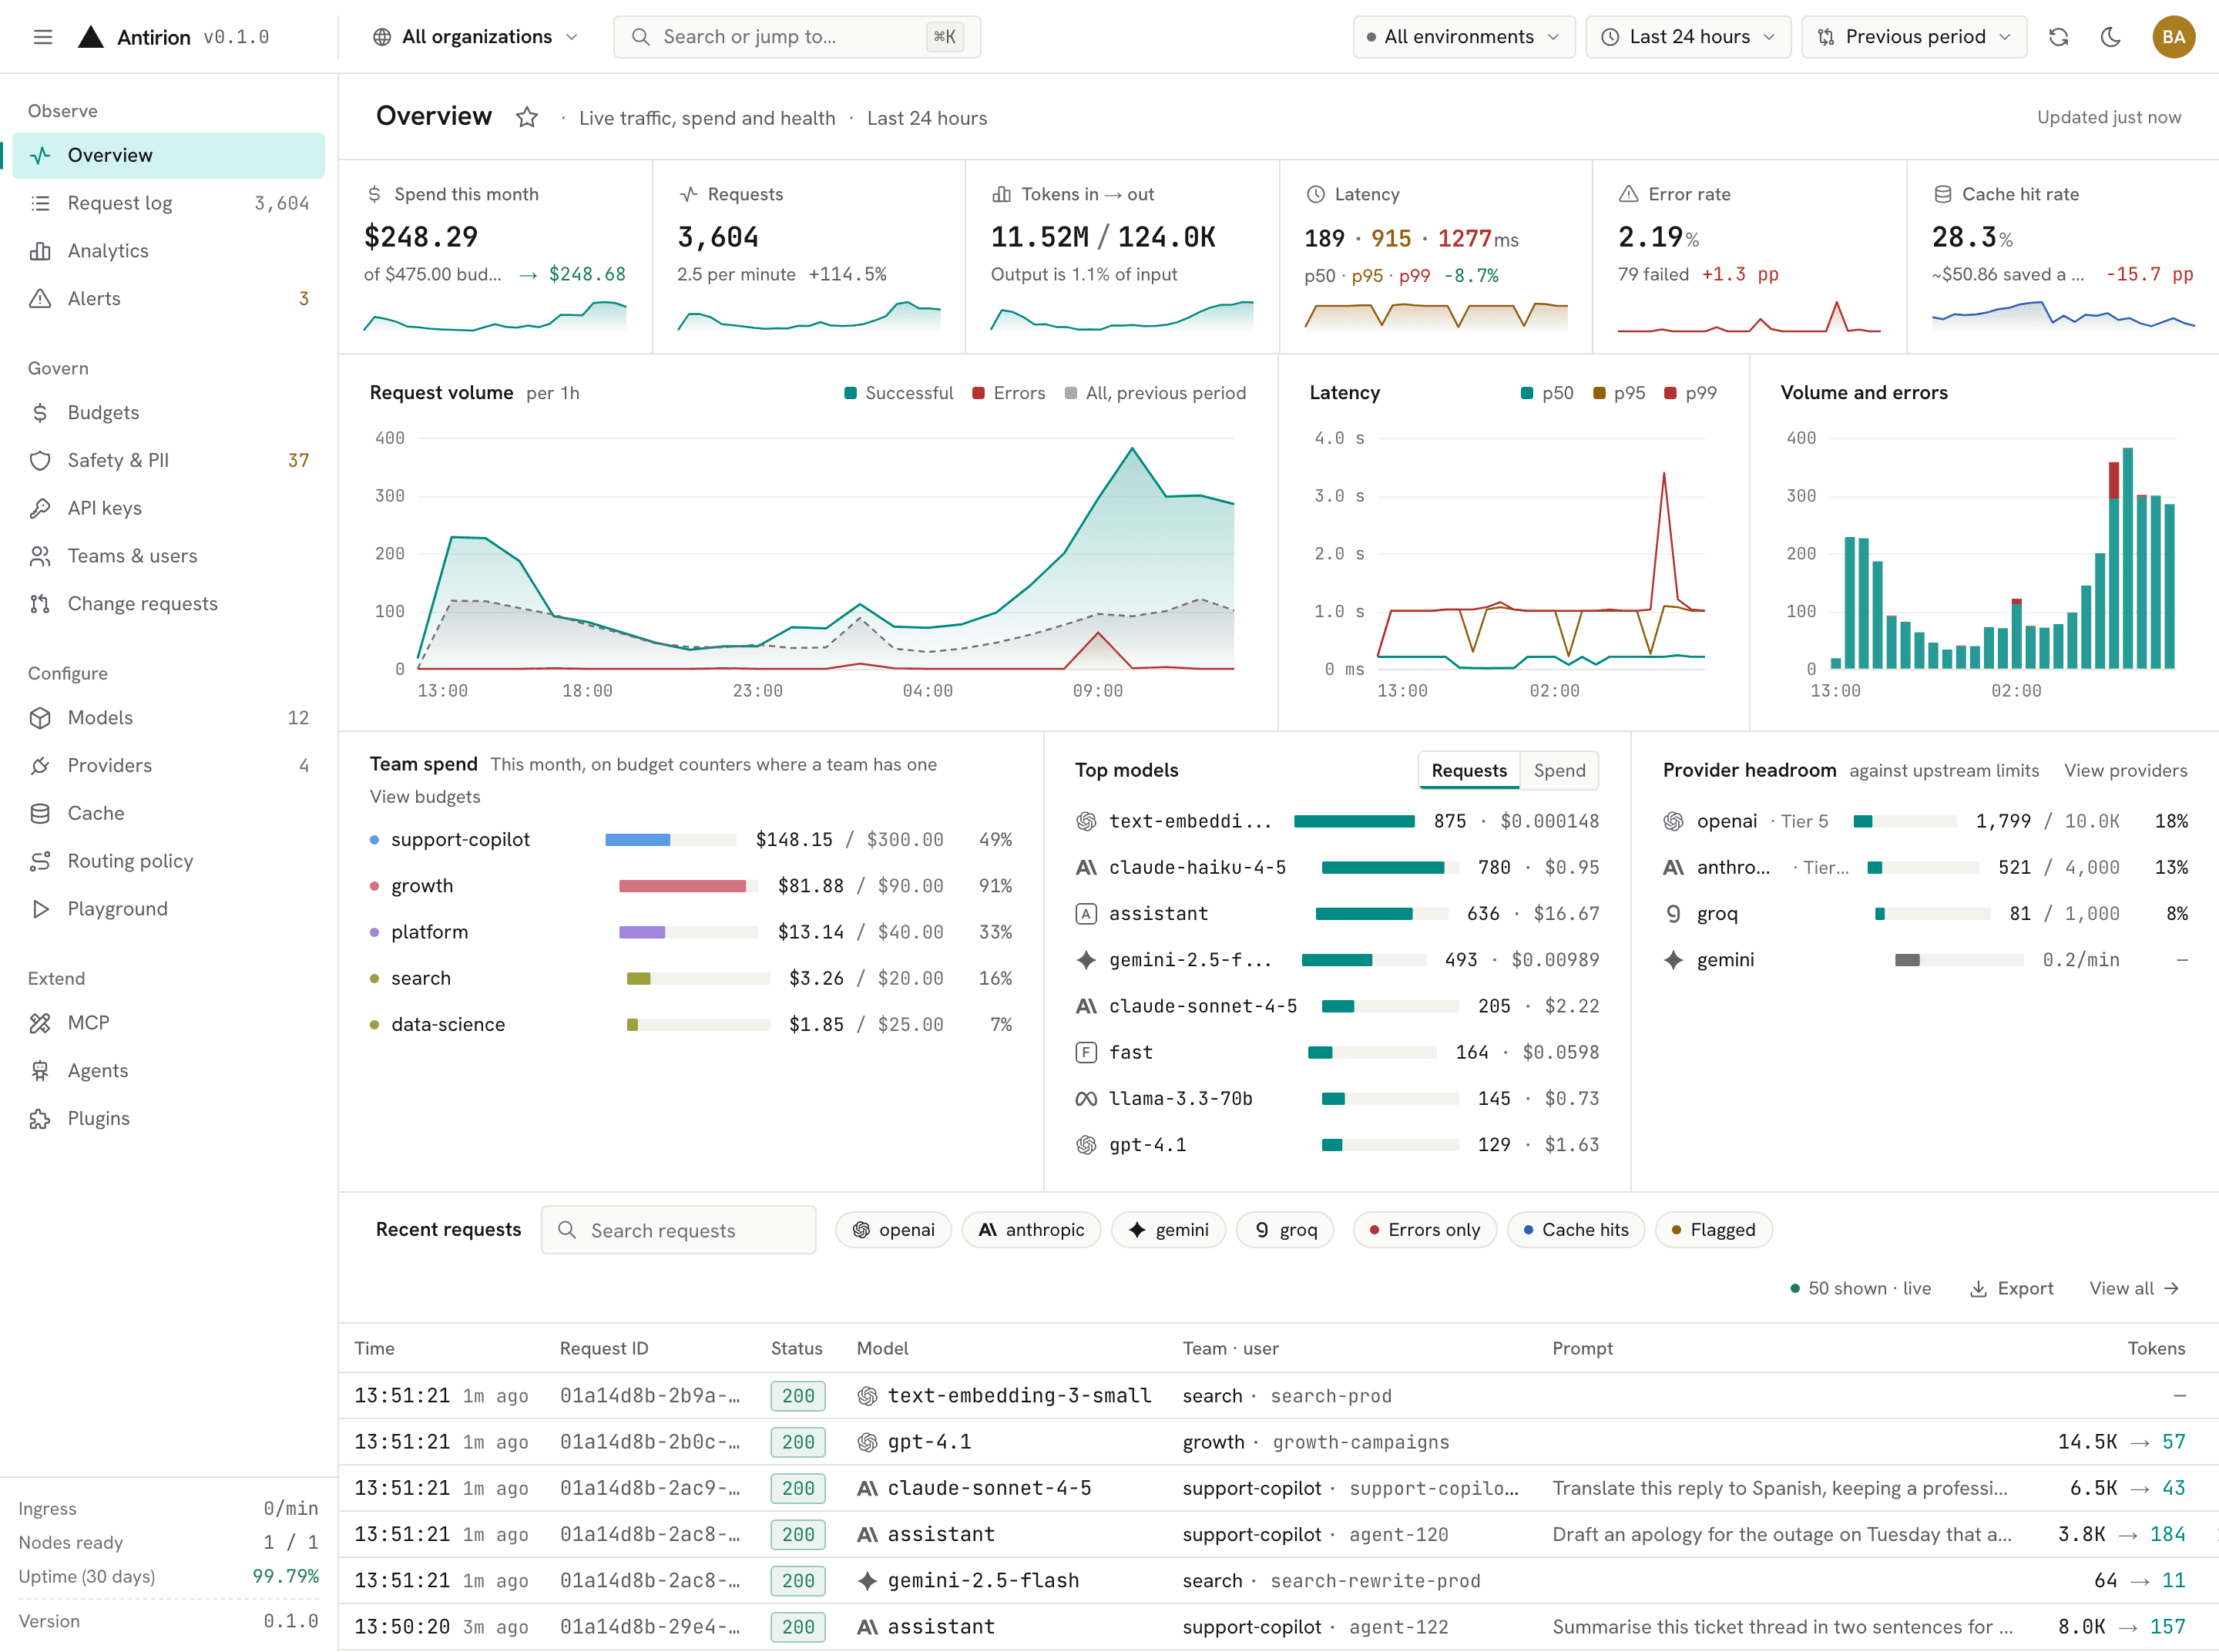This screenshot has height=1652, width=2219.
Task: Switch Top models to Spend tab
Action: [1559, 770]
